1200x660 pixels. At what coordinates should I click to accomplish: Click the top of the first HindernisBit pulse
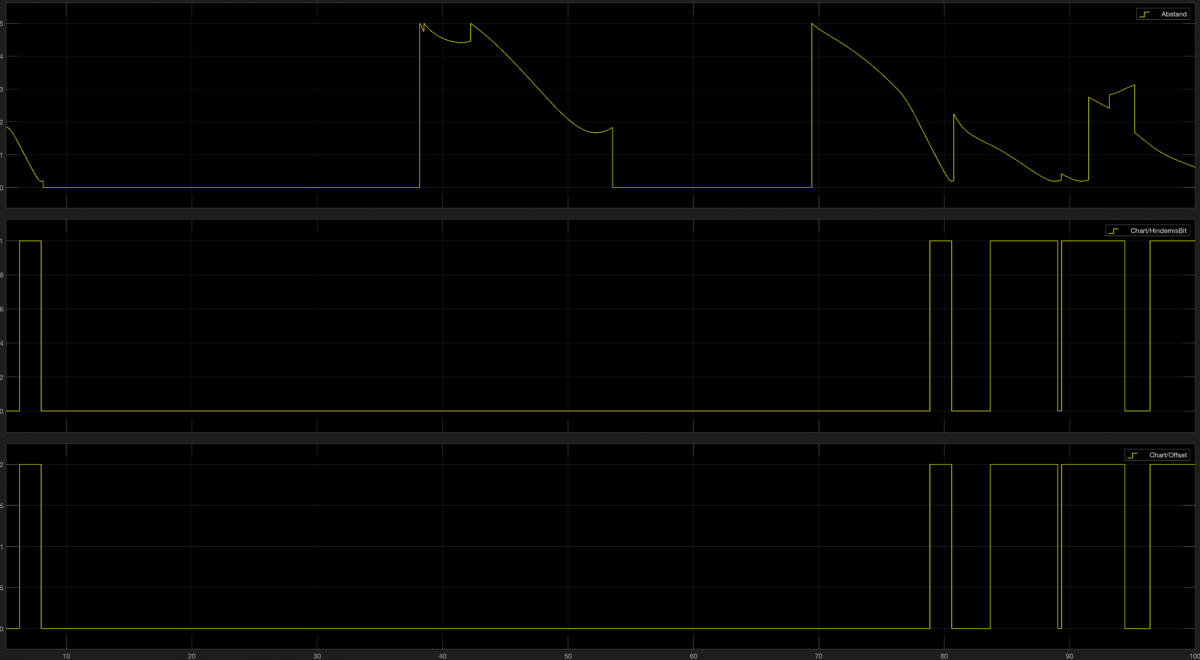tap(30, 241)
